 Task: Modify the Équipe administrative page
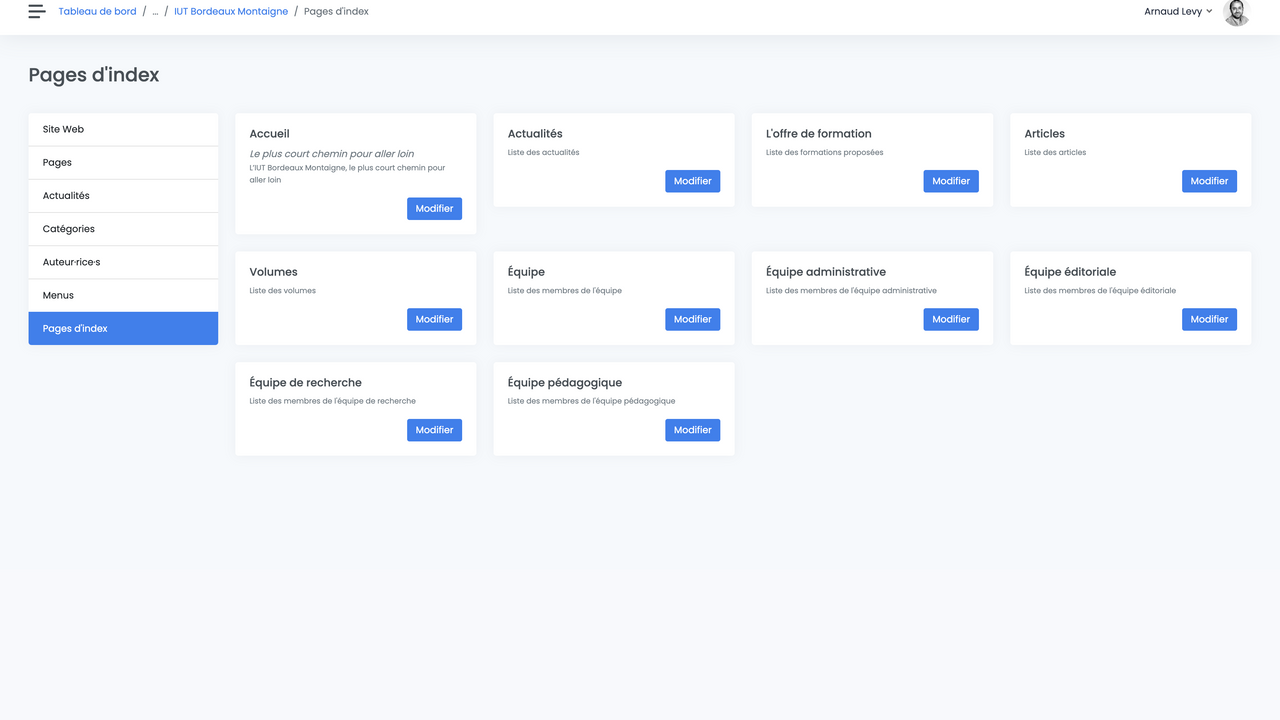(950, 319)
